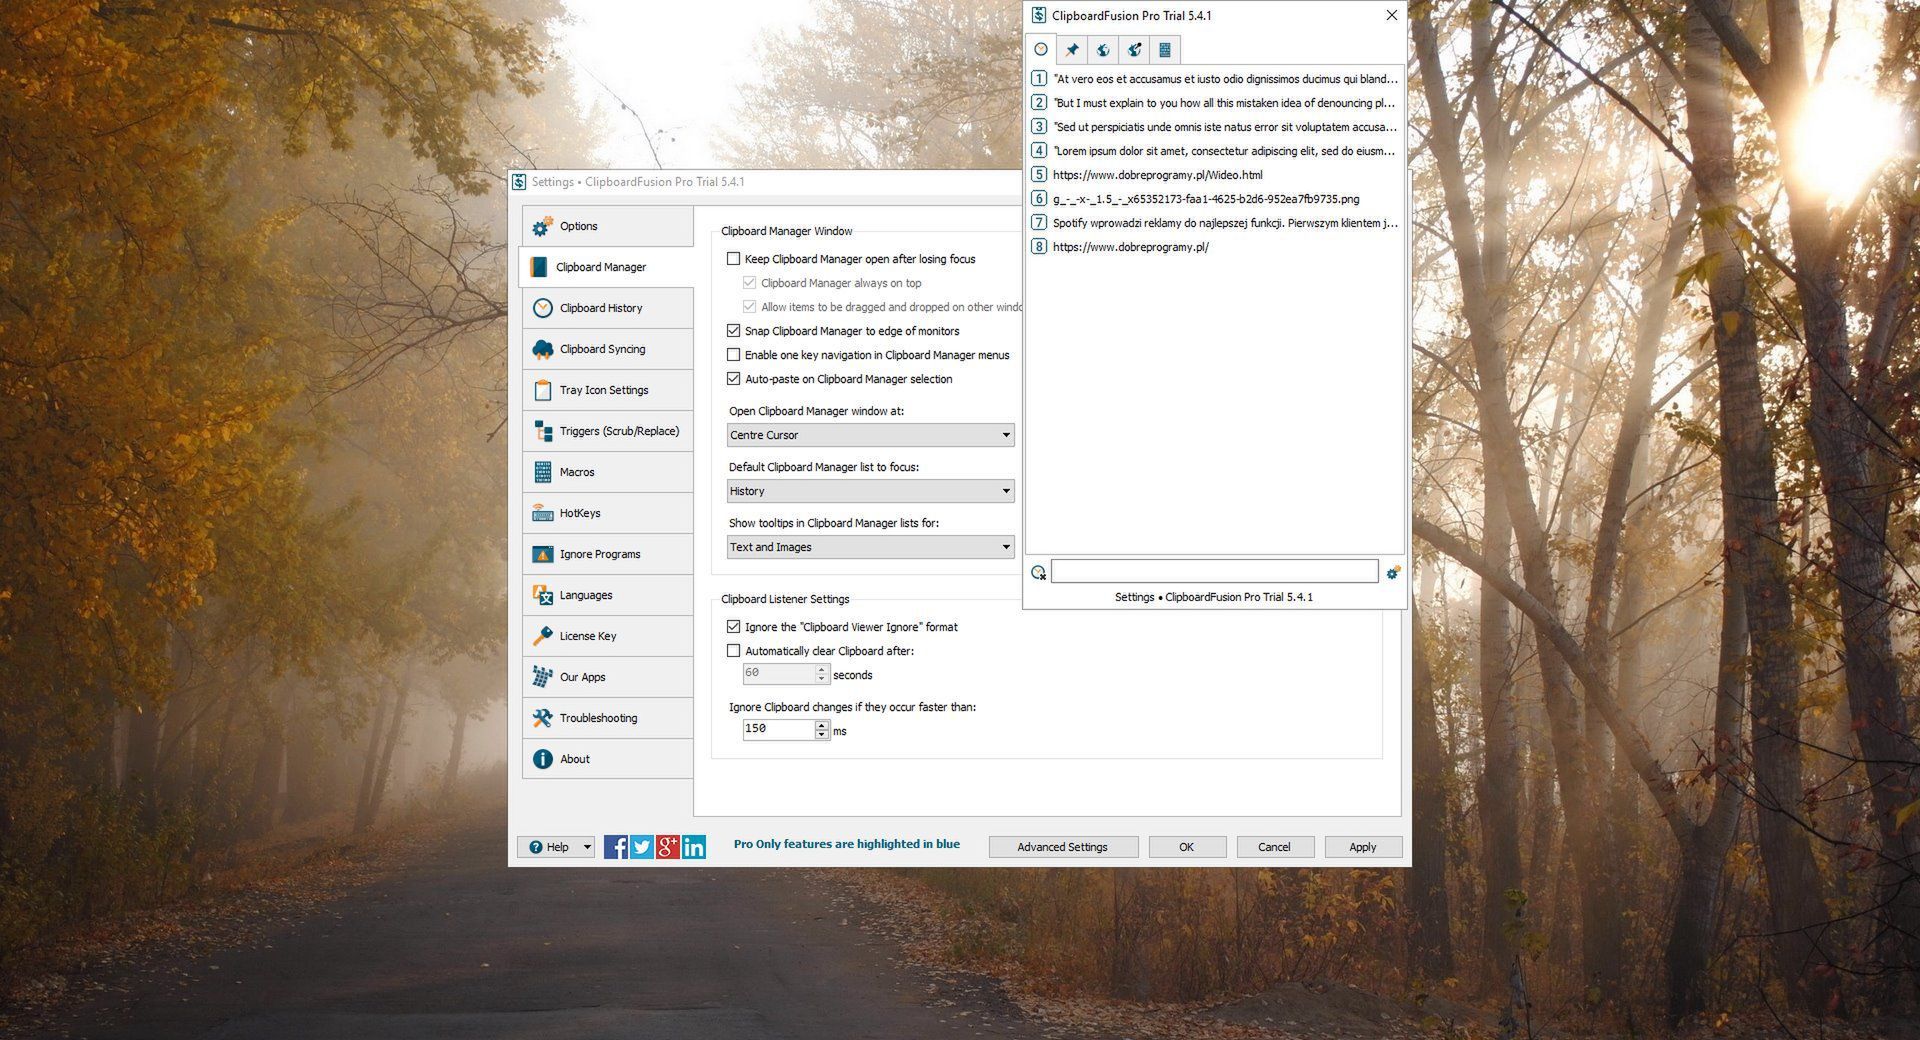Open the Text and Images tooltips dropdown

click(x=869, y=547)
